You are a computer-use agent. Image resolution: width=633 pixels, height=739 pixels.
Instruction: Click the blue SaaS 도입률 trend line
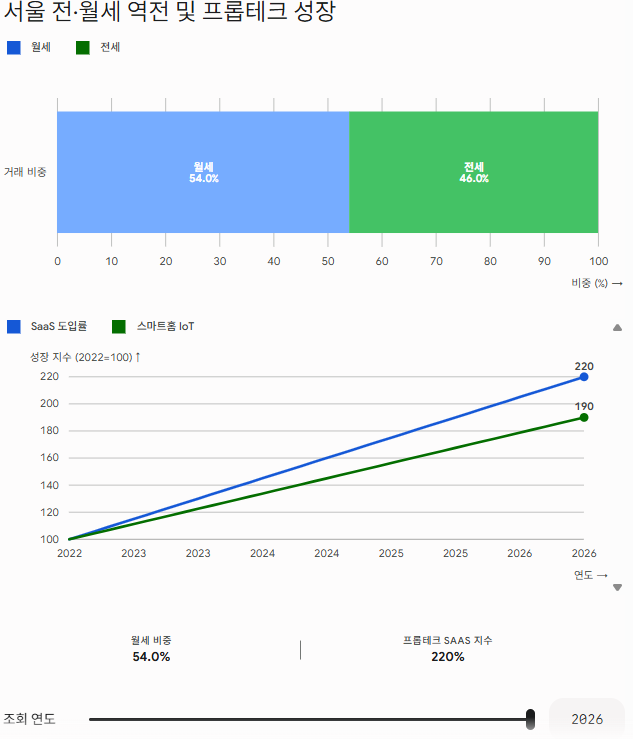pyautogui.click(x=327, y=458)
